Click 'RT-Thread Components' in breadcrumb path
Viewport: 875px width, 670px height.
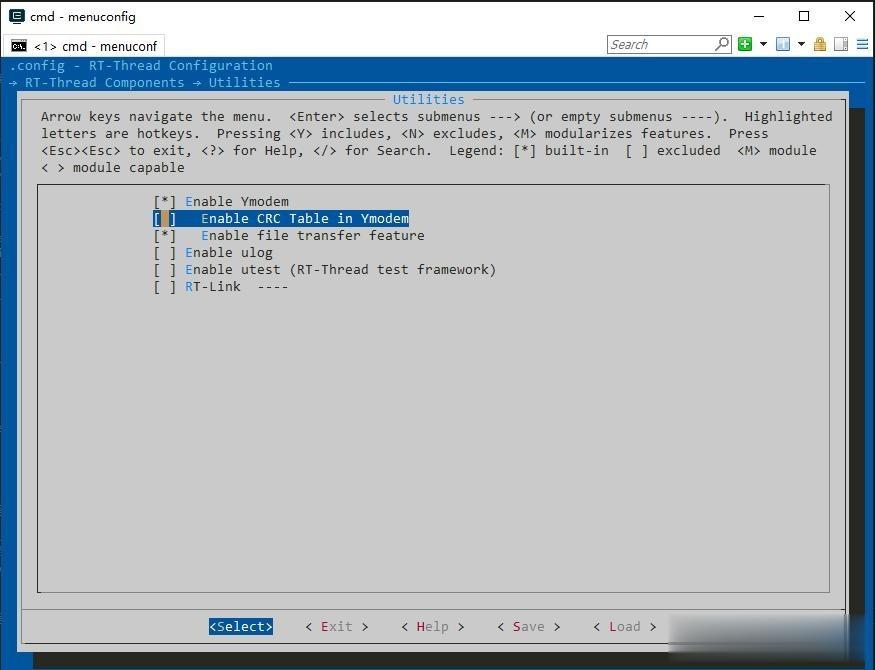(105, 83)
